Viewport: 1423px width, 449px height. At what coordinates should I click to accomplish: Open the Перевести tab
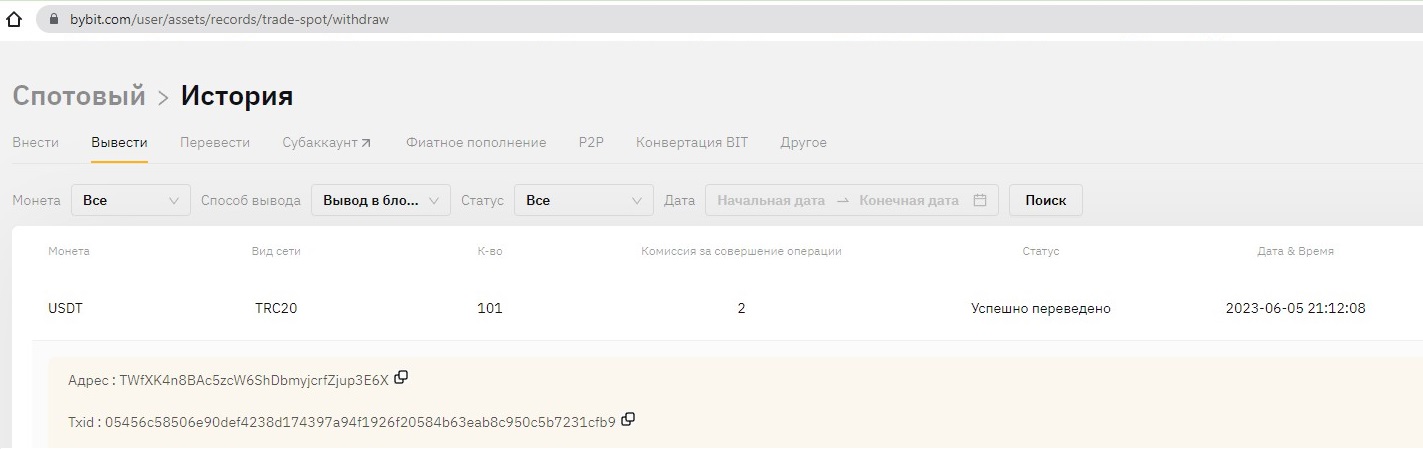(x=215, y=143)
